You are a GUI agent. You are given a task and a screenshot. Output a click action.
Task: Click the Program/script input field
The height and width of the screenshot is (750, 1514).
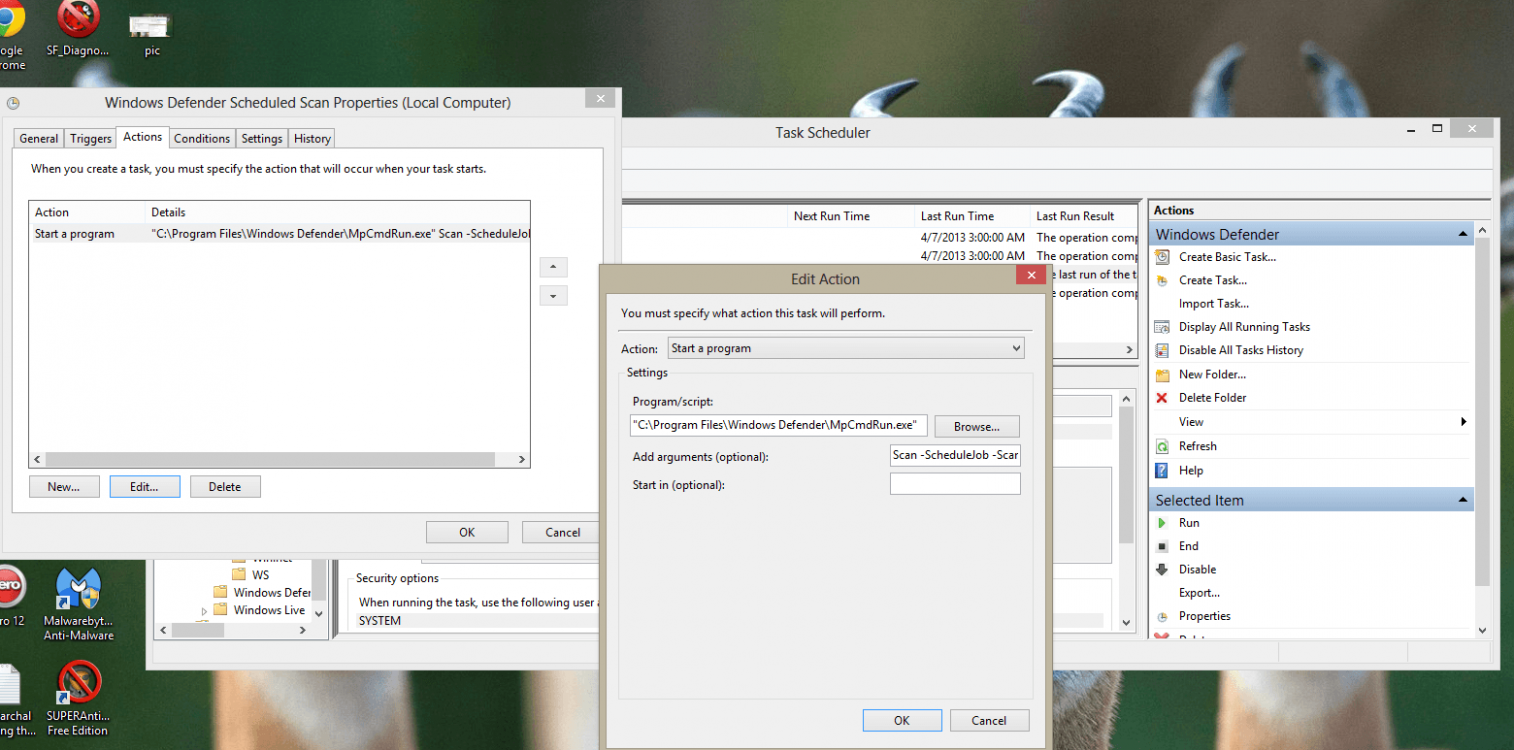[779, 425]
